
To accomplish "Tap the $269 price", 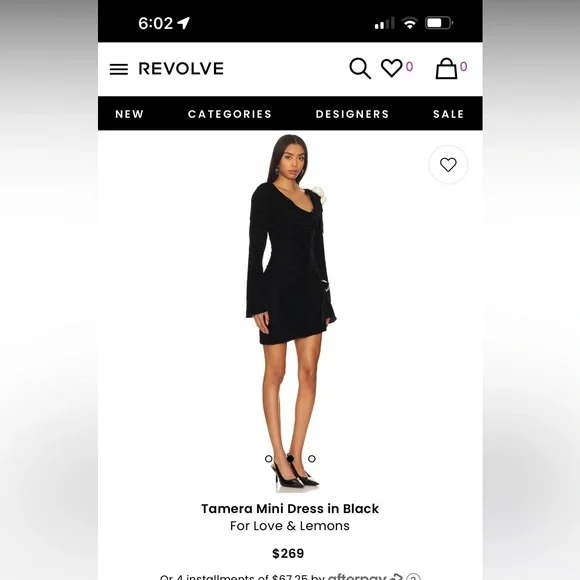I will click(288, 553).
